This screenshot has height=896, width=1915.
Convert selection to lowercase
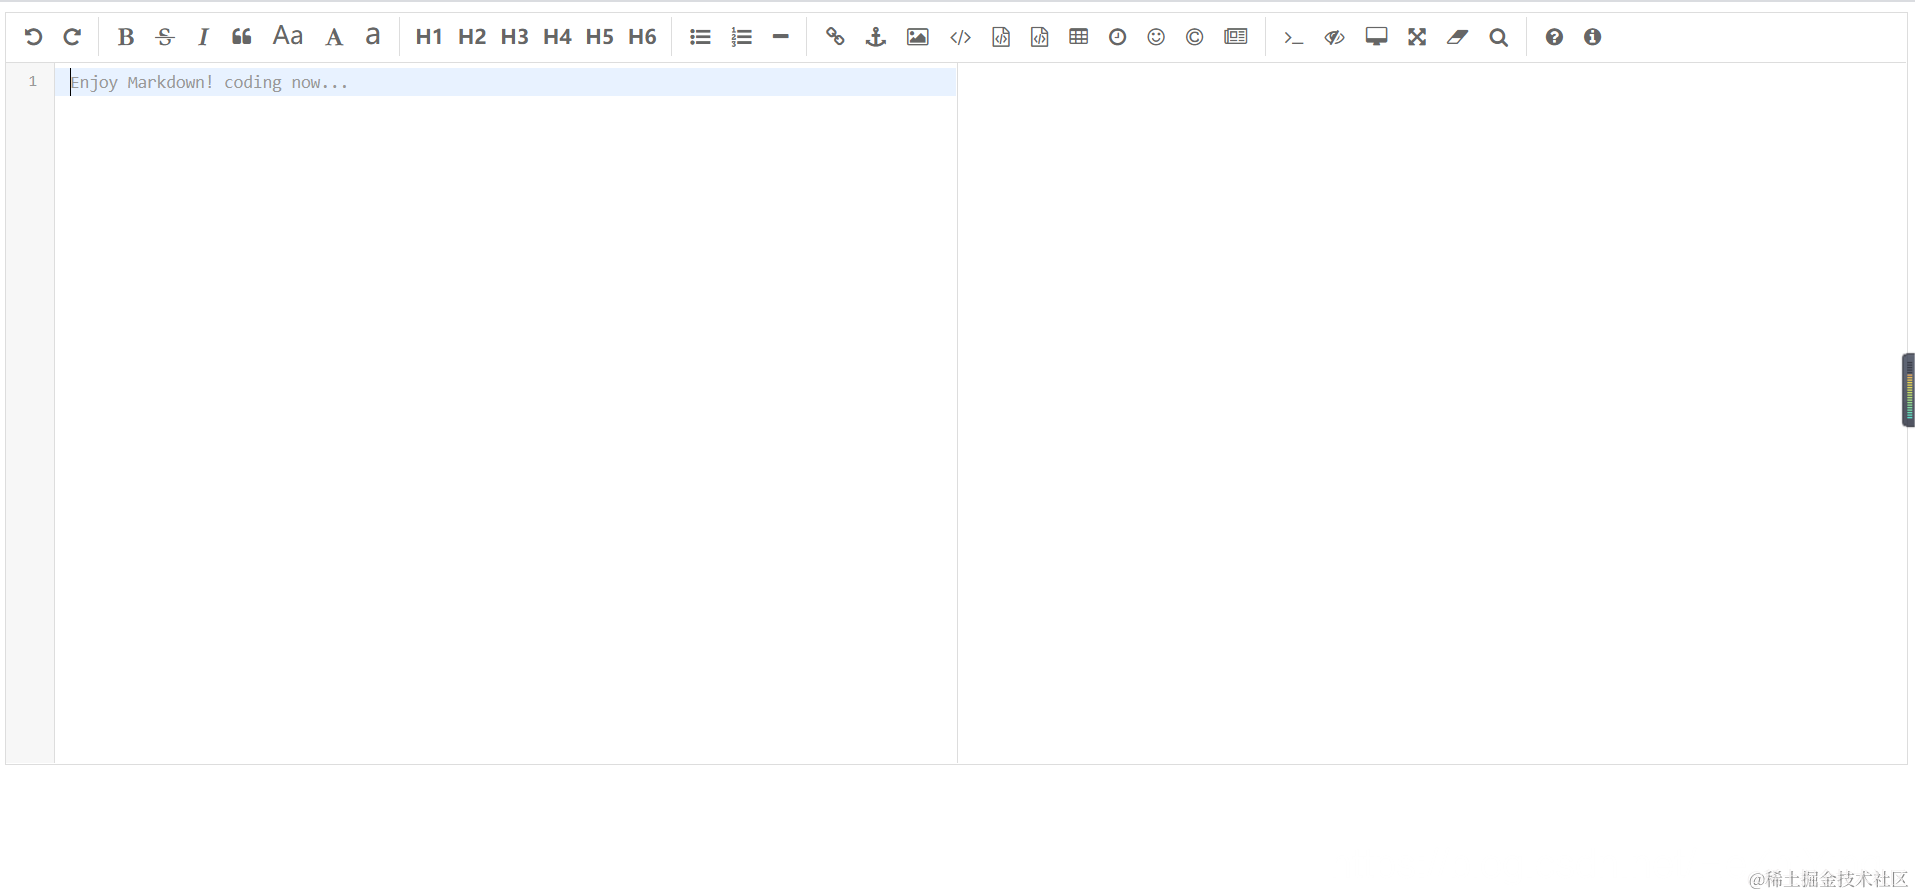tap(373, 36)
